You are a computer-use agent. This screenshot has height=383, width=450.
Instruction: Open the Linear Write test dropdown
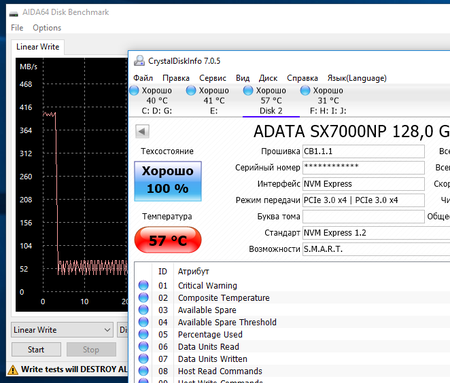click(62, 330)
